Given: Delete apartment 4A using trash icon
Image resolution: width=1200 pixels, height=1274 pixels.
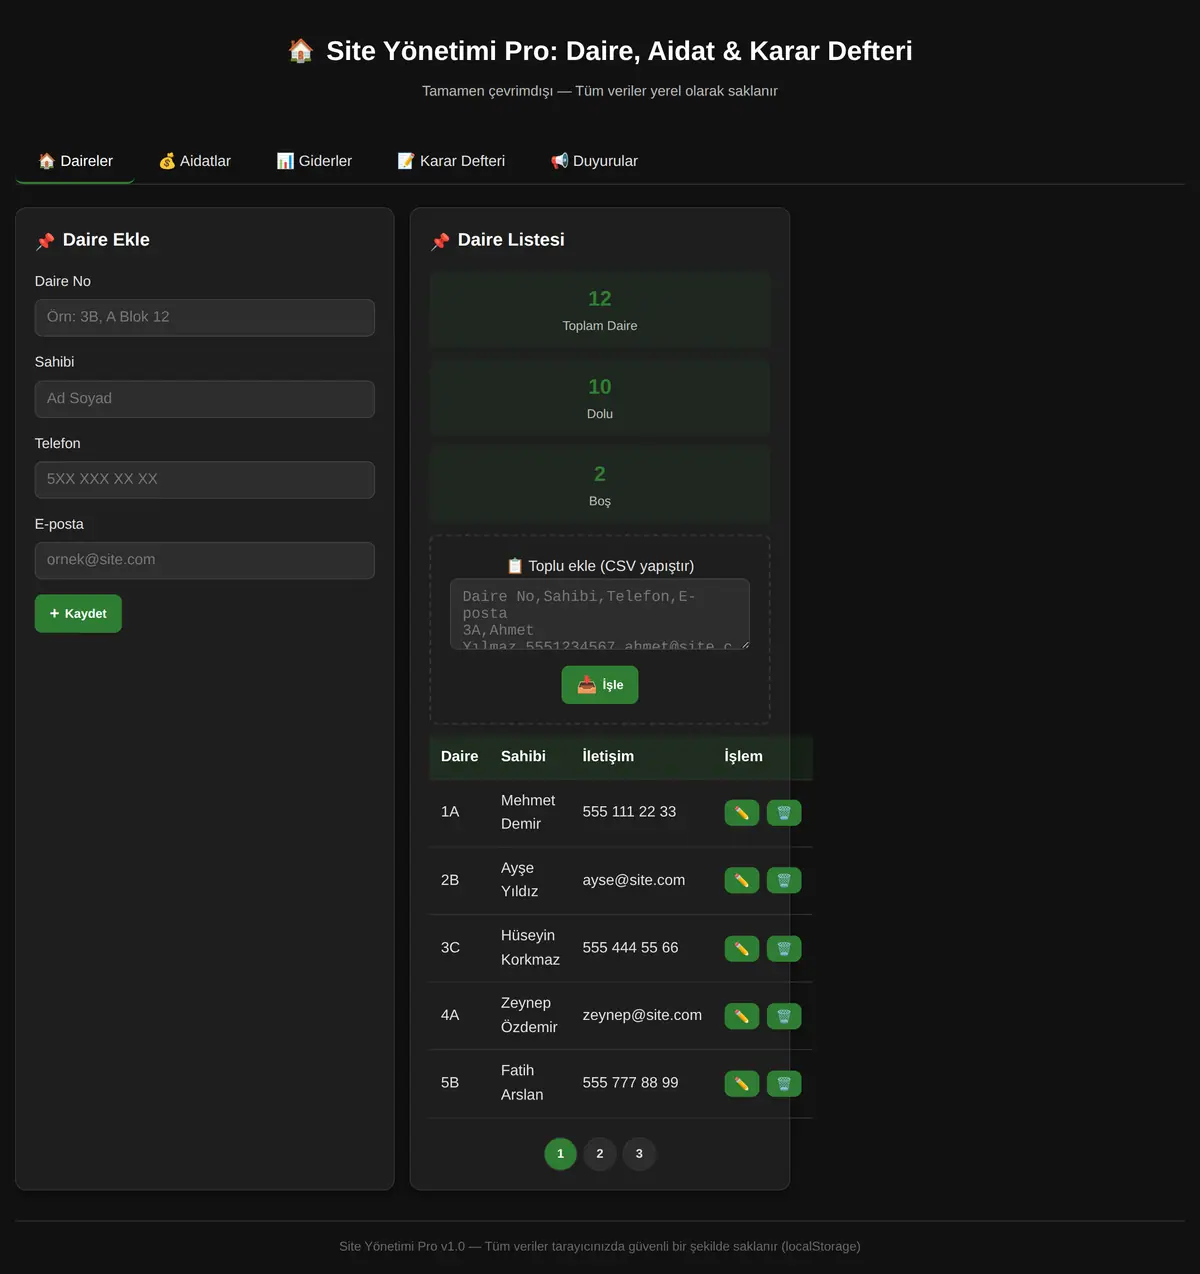Looking at the screenshot, I should pyautogui.click(x=784, y=1016).
